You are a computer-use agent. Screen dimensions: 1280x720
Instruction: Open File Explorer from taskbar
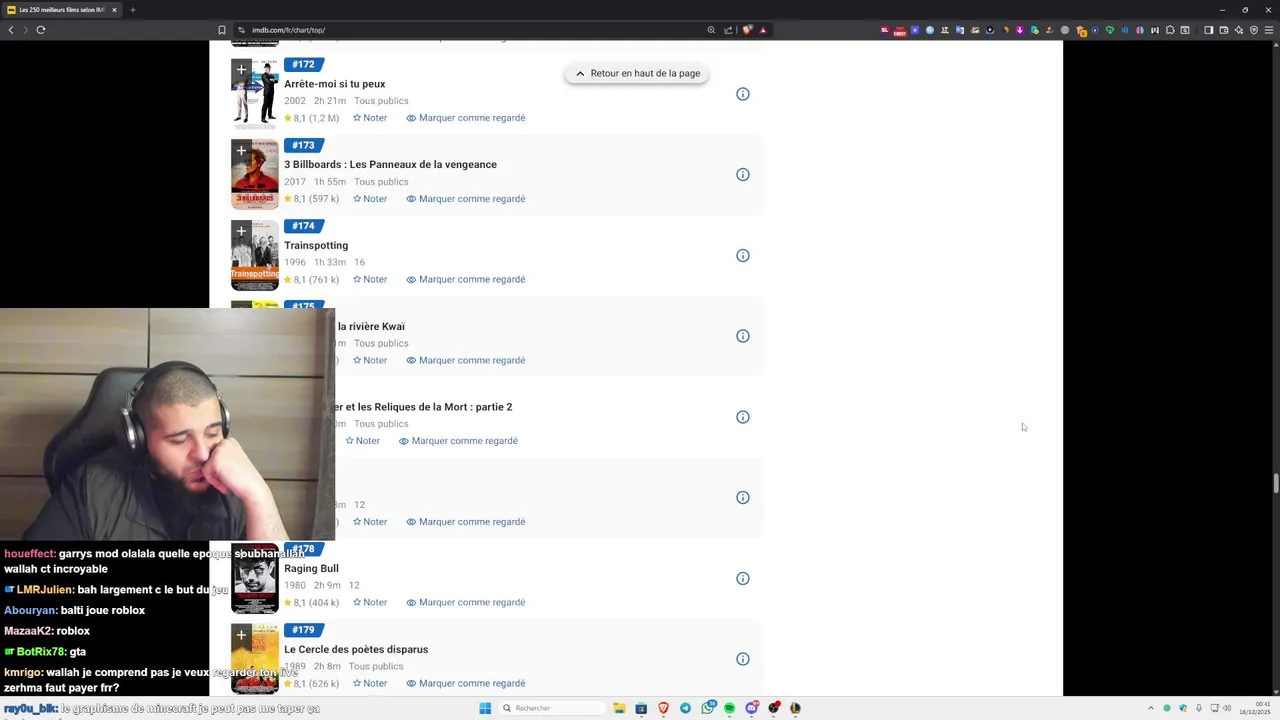point(619,708)
